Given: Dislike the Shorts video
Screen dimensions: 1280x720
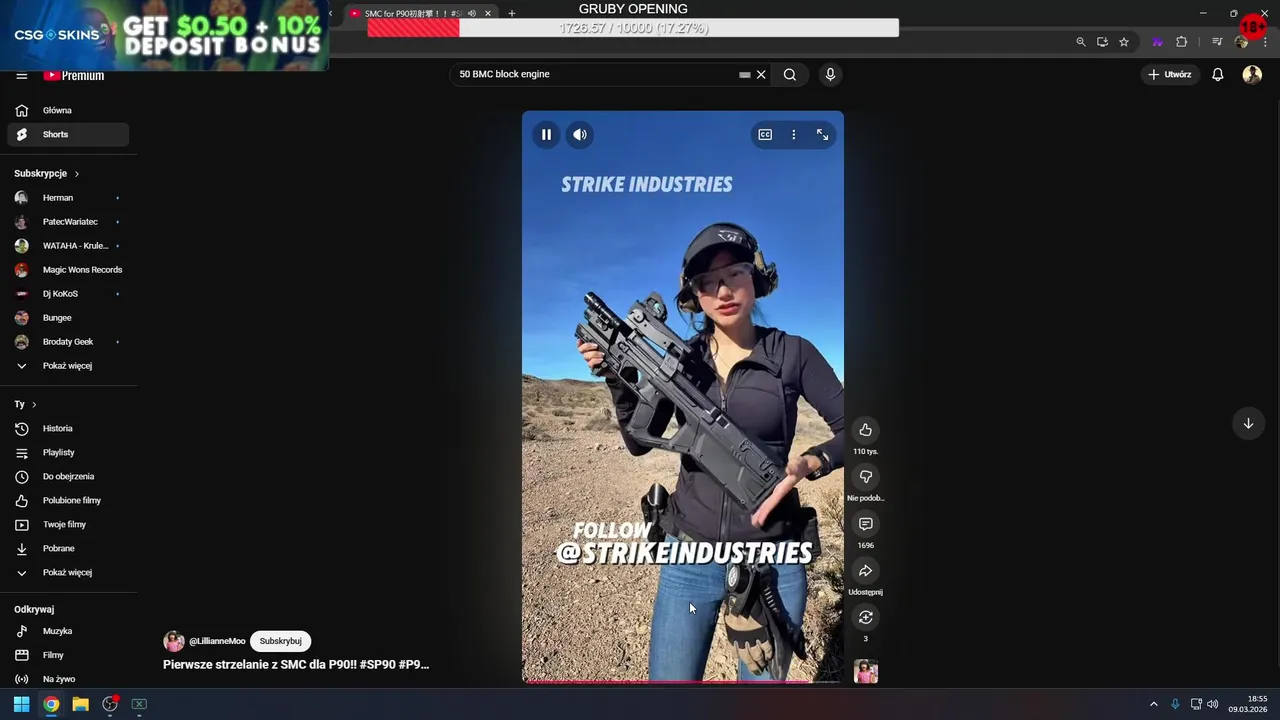Looking at the screenshot, I should (866, 477).
